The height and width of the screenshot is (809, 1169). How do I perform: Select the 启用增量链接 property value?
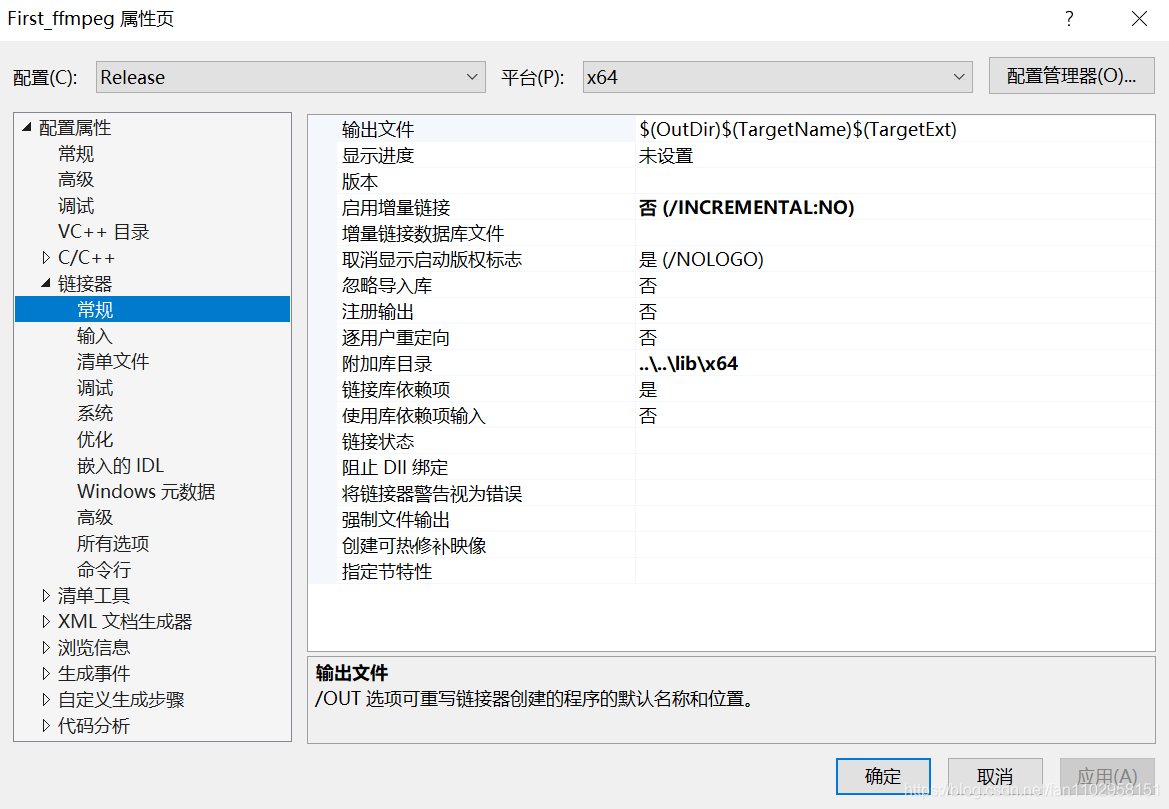click(750, 207)
